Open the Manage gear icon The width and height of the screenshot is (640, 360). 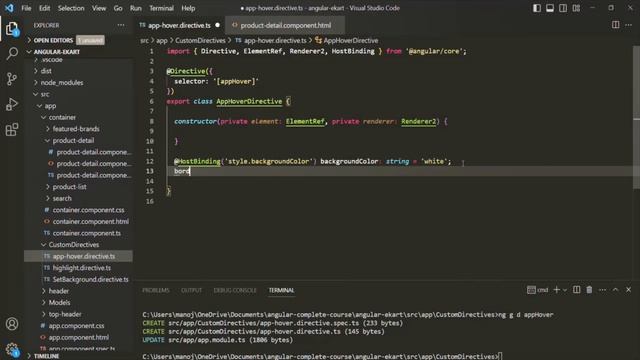12,349
